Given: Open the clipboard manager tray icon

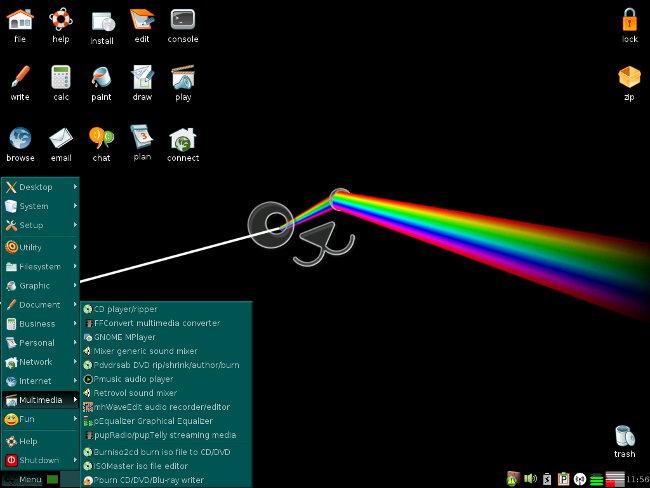Looking at the screenshot, I should 563,479.
